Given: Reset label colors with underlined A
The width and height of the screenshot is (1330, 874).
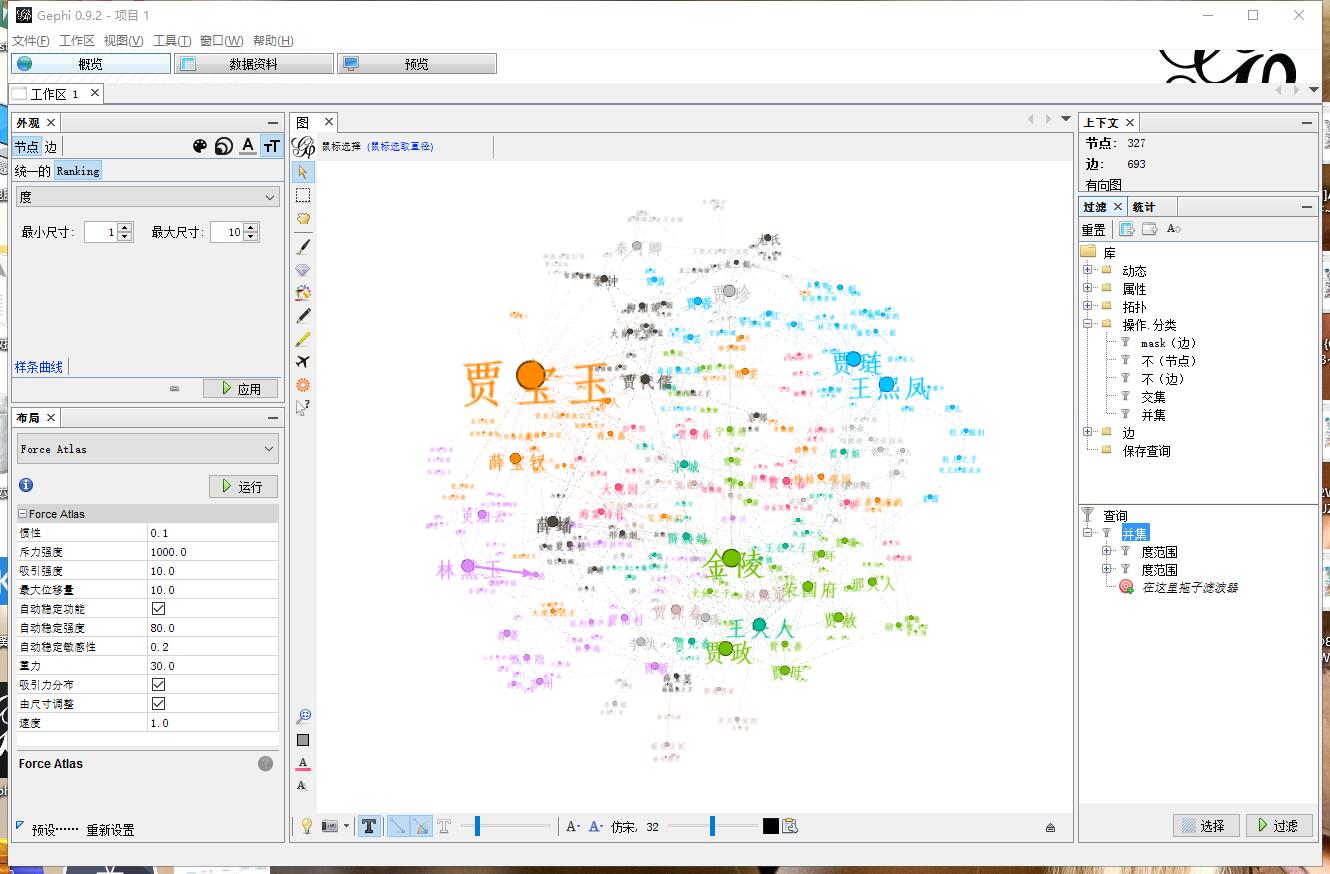Looking at the screenshot, I should pyautogui.click(x=303, y=764).
